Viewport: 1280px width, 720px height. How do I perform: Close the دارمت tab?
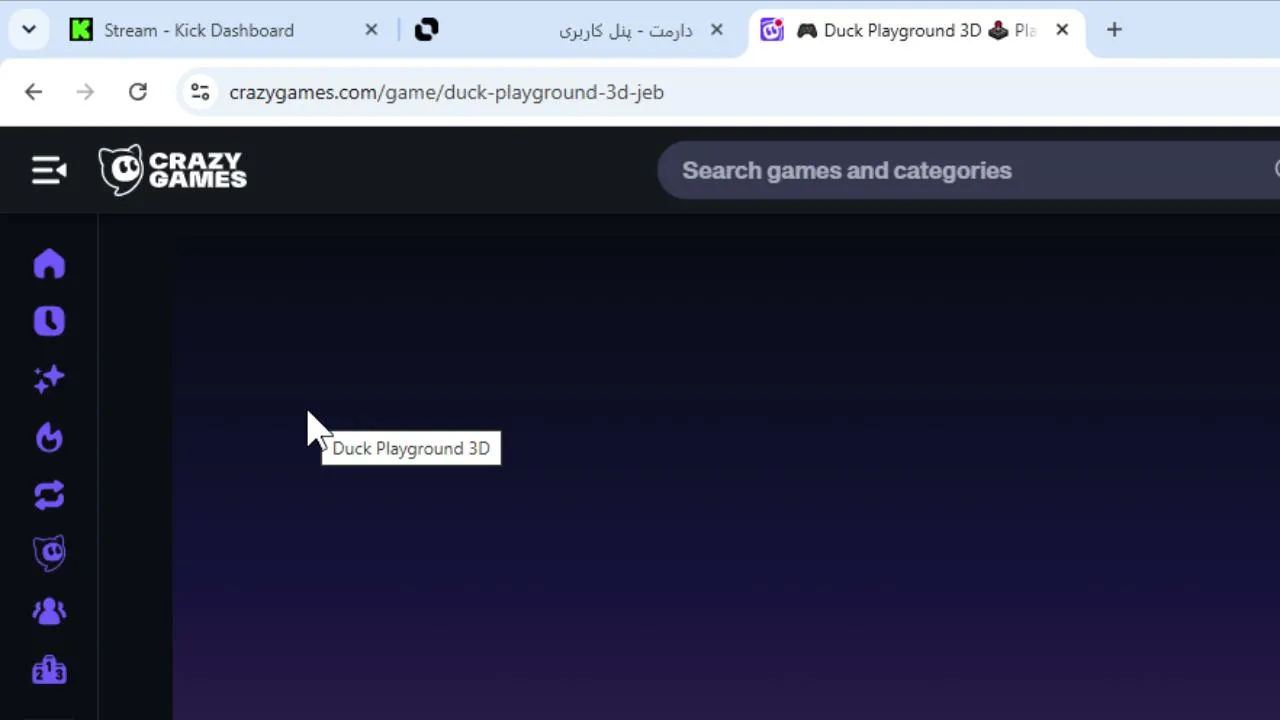point(716,30)
